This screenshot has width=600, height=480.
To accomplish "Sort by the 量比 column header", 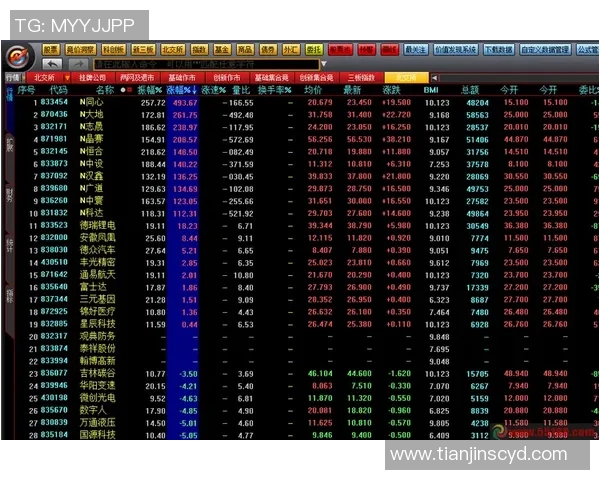I will pyautogui.click(x=241, y=90).
